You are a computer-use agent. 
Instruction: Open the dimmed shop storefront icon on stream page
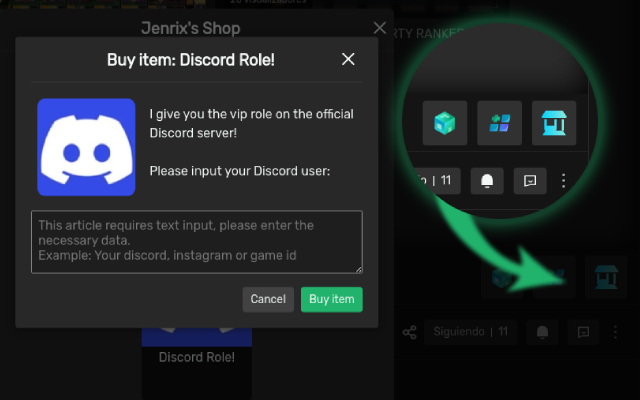point(606,277)
